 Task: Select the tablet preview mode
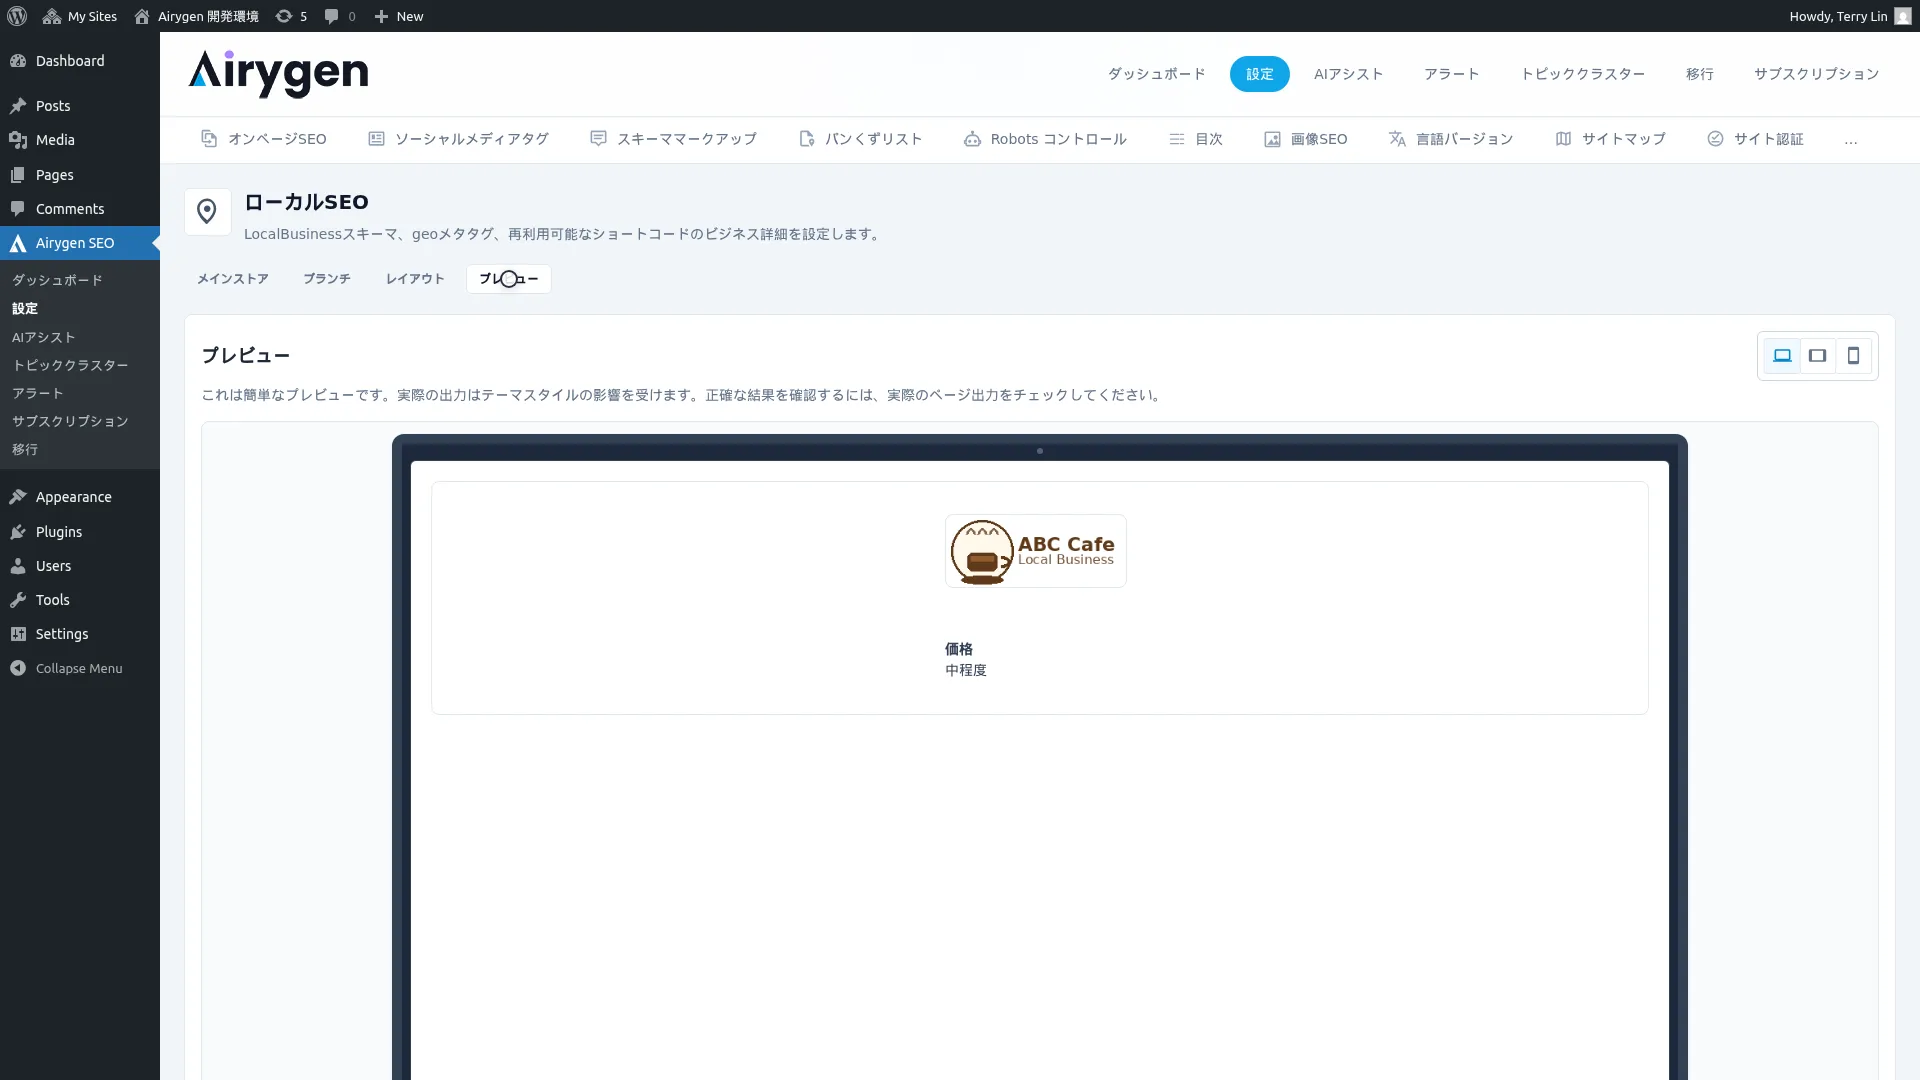point(1818,356)
